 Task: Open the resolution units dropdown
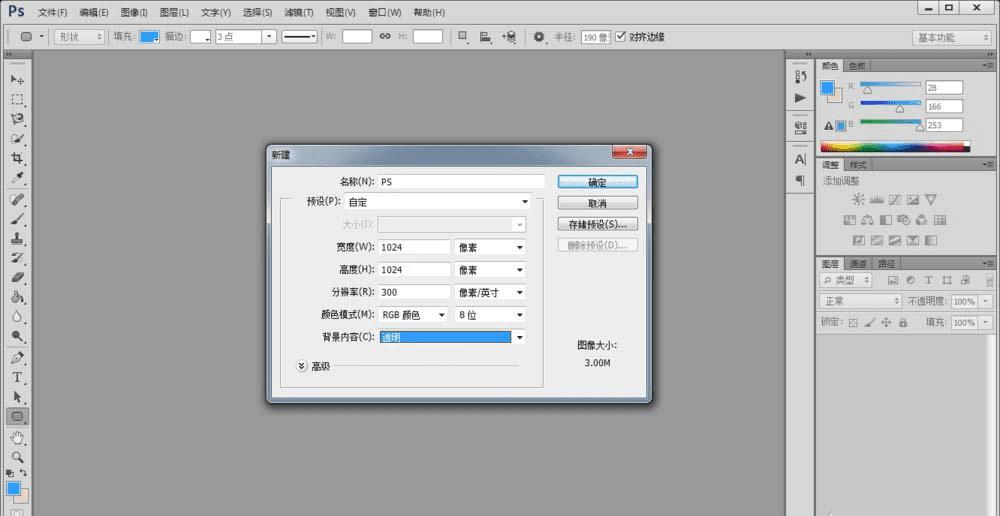click(x=490, y=293)
